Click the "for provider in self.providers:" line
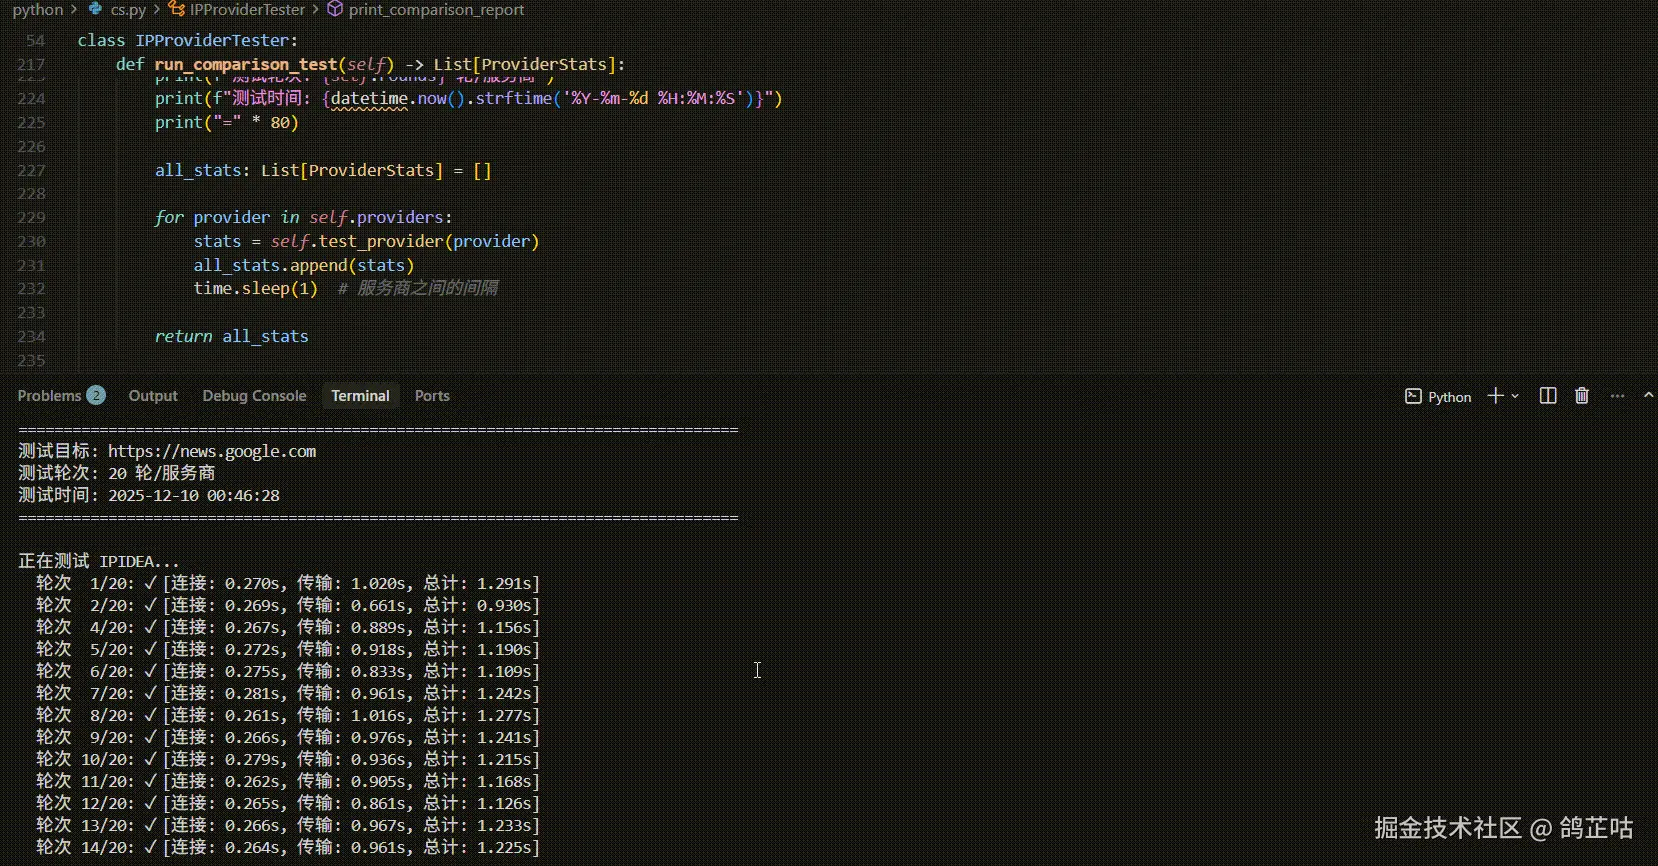1658x866 pixels. coord(303,217)
